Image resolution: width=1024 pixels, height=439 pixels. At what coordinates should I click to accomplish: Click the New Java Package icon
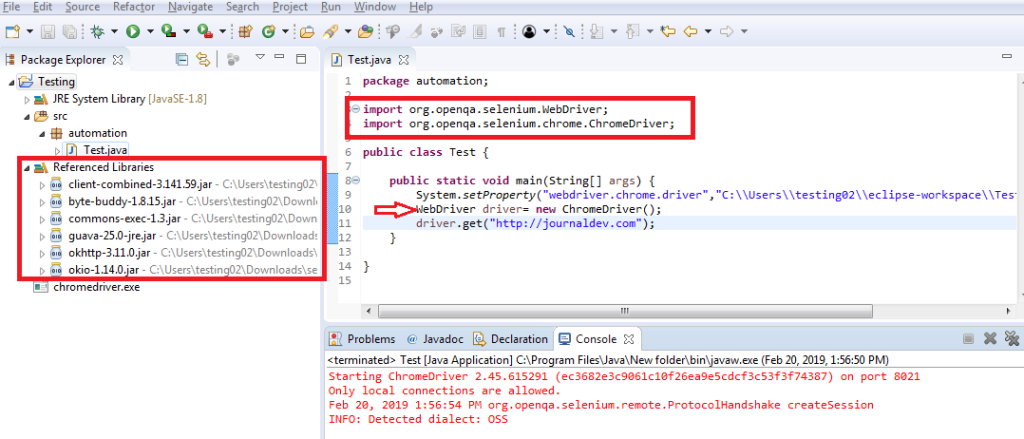point(245,32)
